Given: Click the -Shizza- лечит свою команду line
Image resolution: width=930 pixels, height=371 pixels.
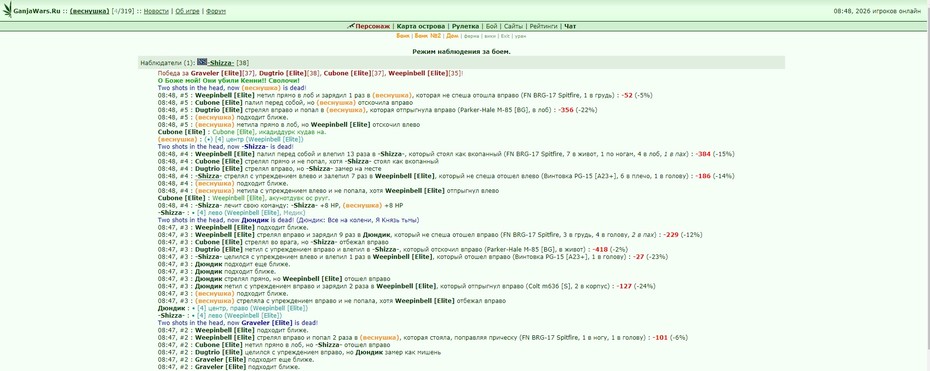Looking at the screenshot, I should 280,205.
